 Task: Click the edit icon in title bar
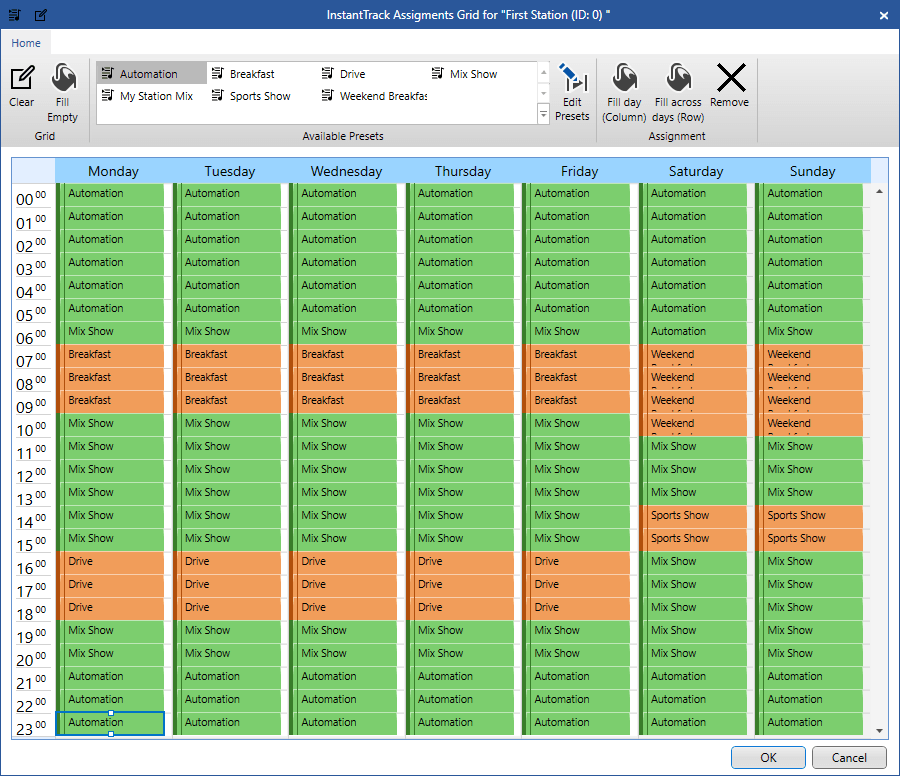click(40, 15)
